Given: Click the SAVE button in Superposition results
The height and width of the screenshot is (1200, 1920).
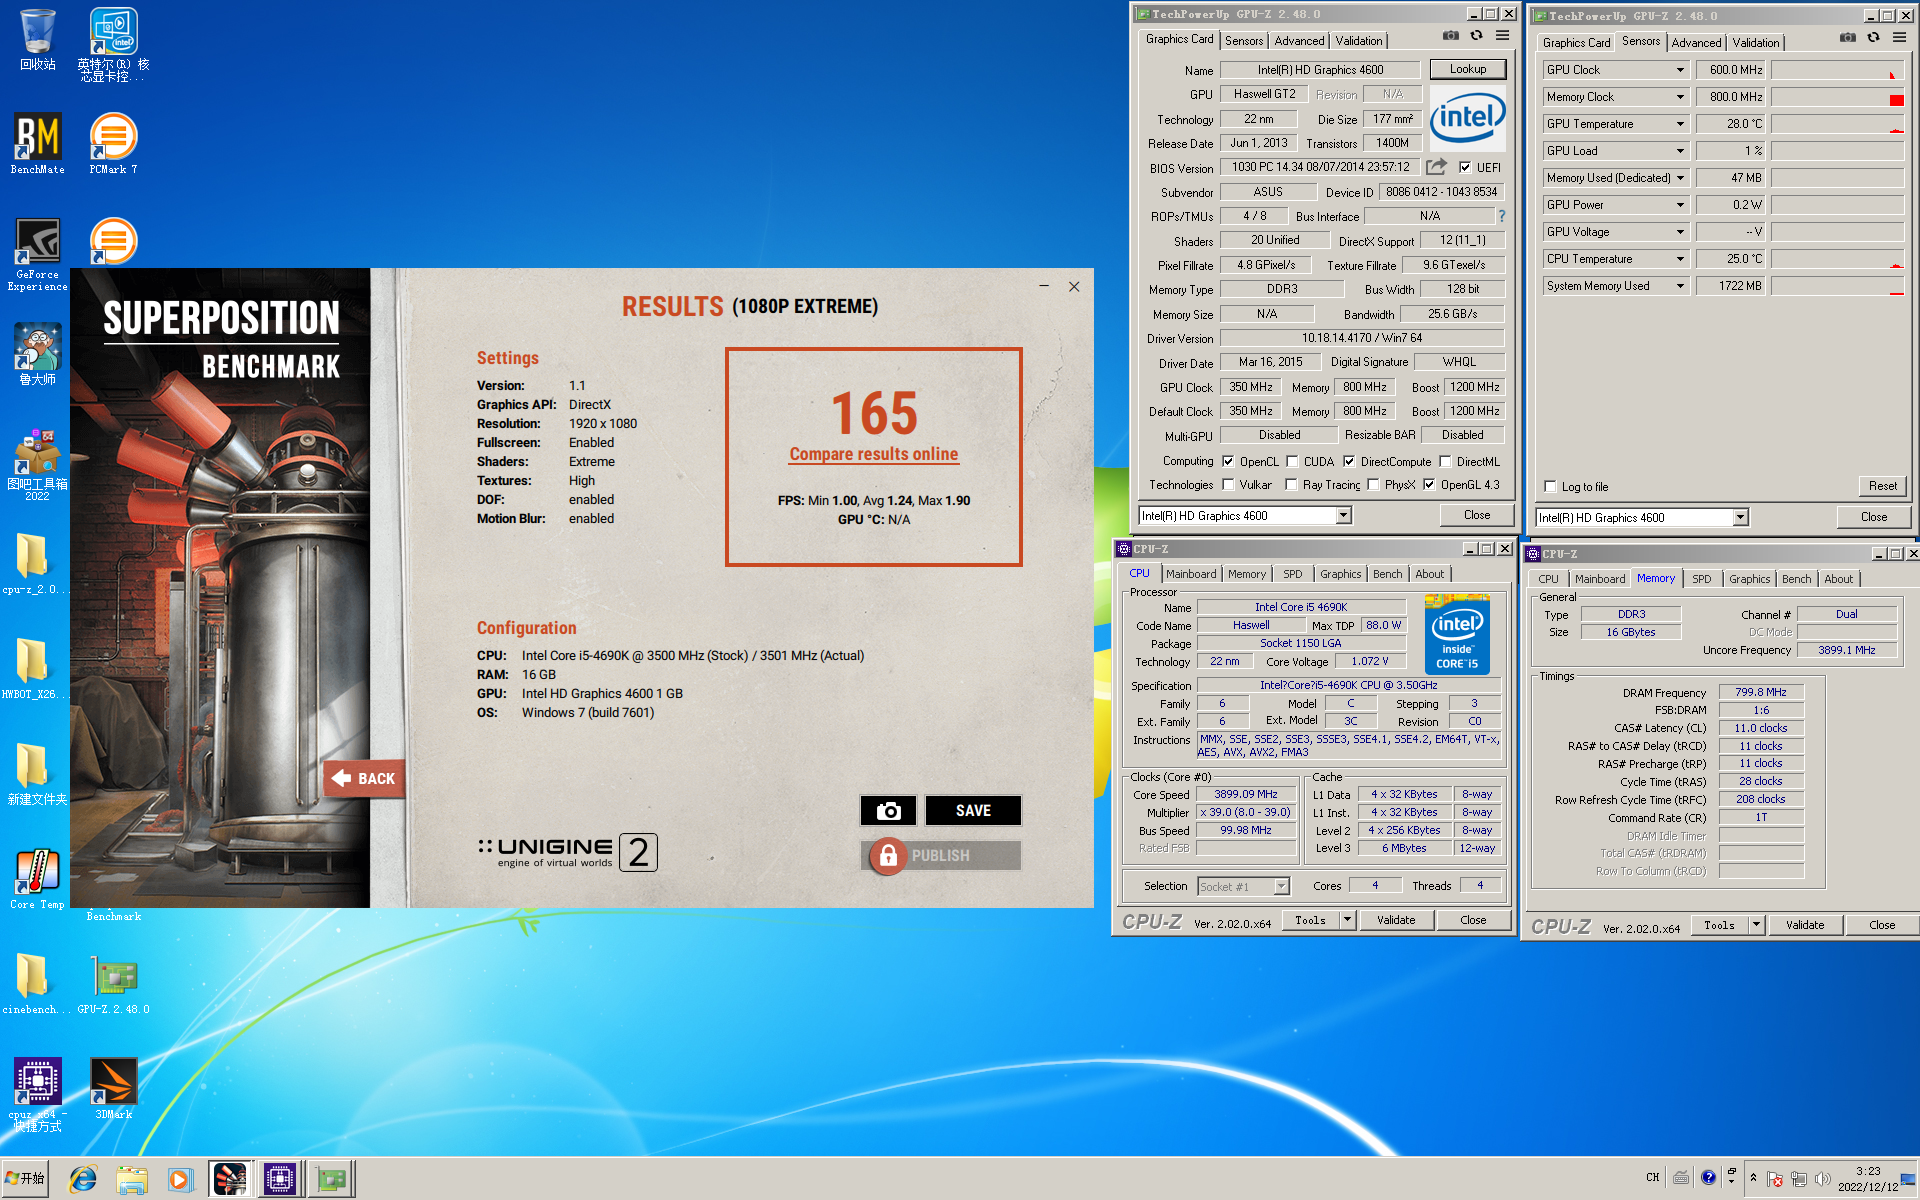Looking at the screenshot, I should tap(973, 811).
